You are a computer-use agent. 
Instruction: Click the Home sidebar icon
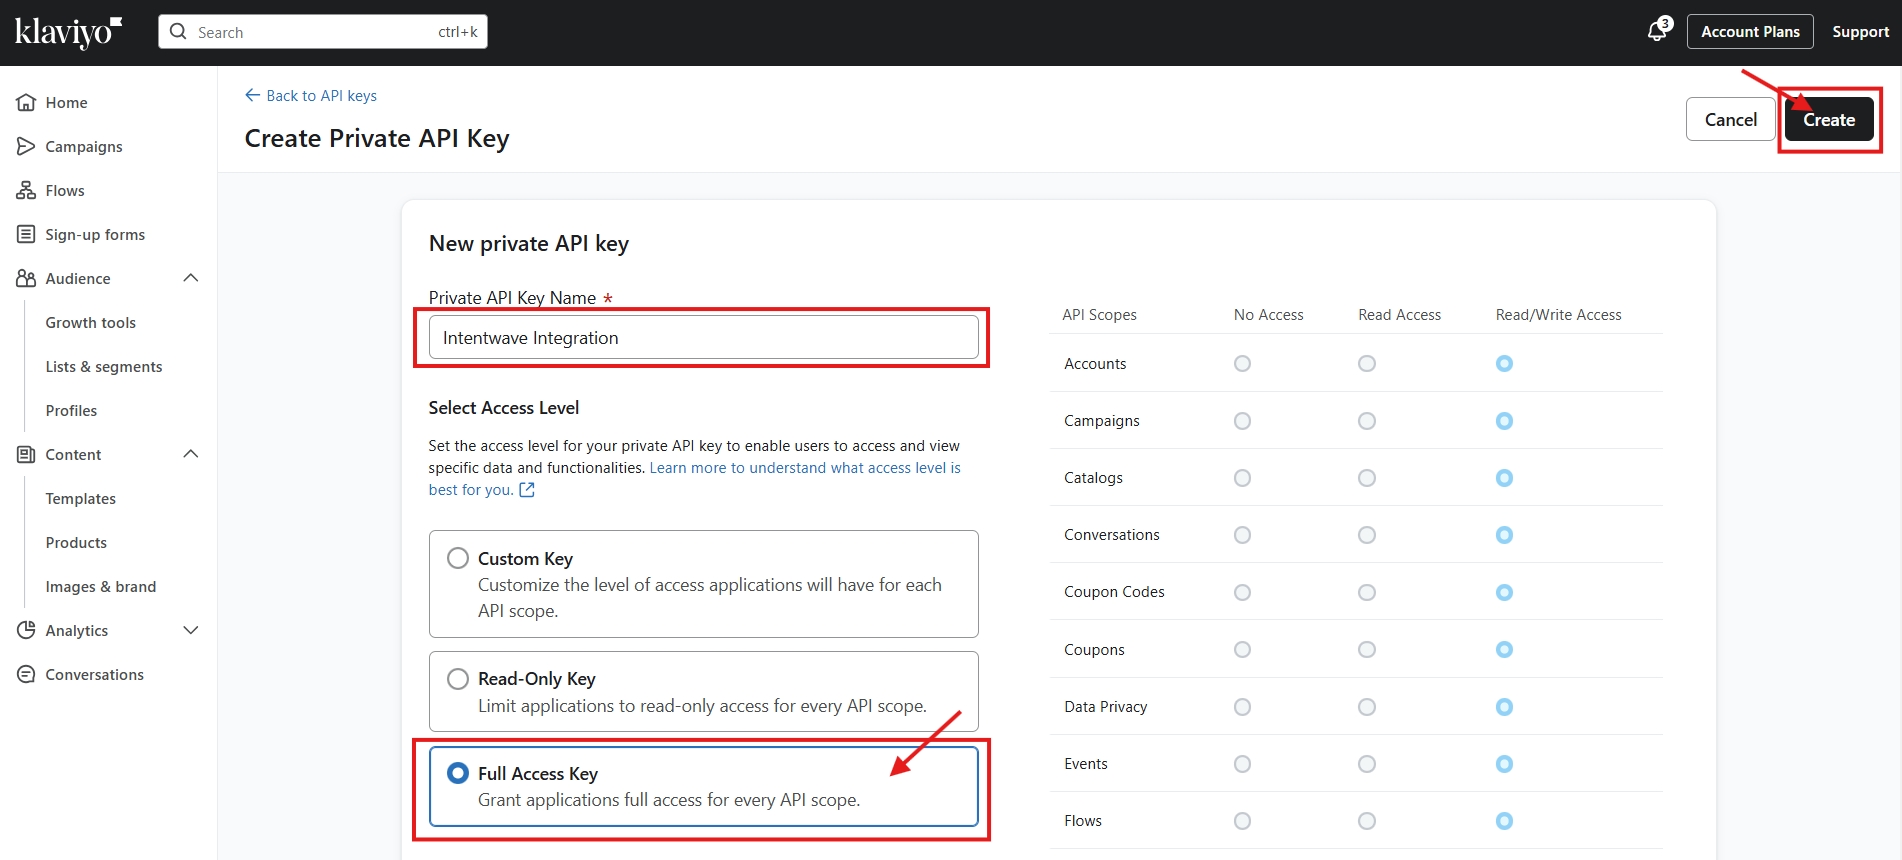[x=26, y=102]
